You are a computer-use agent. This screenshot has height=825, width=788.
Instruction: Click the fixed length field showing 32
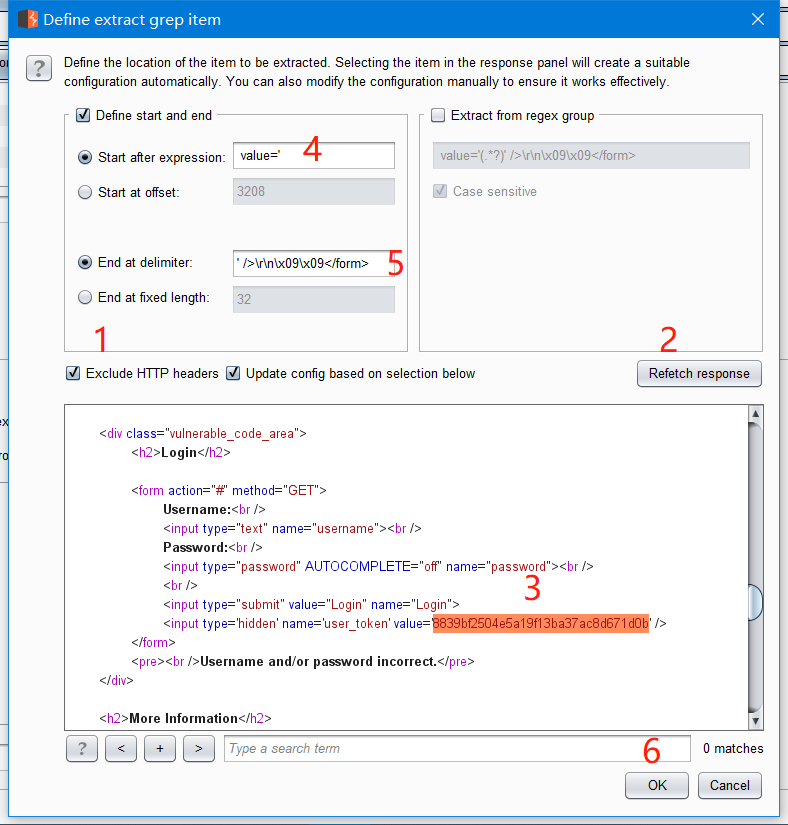click(314, 299)
